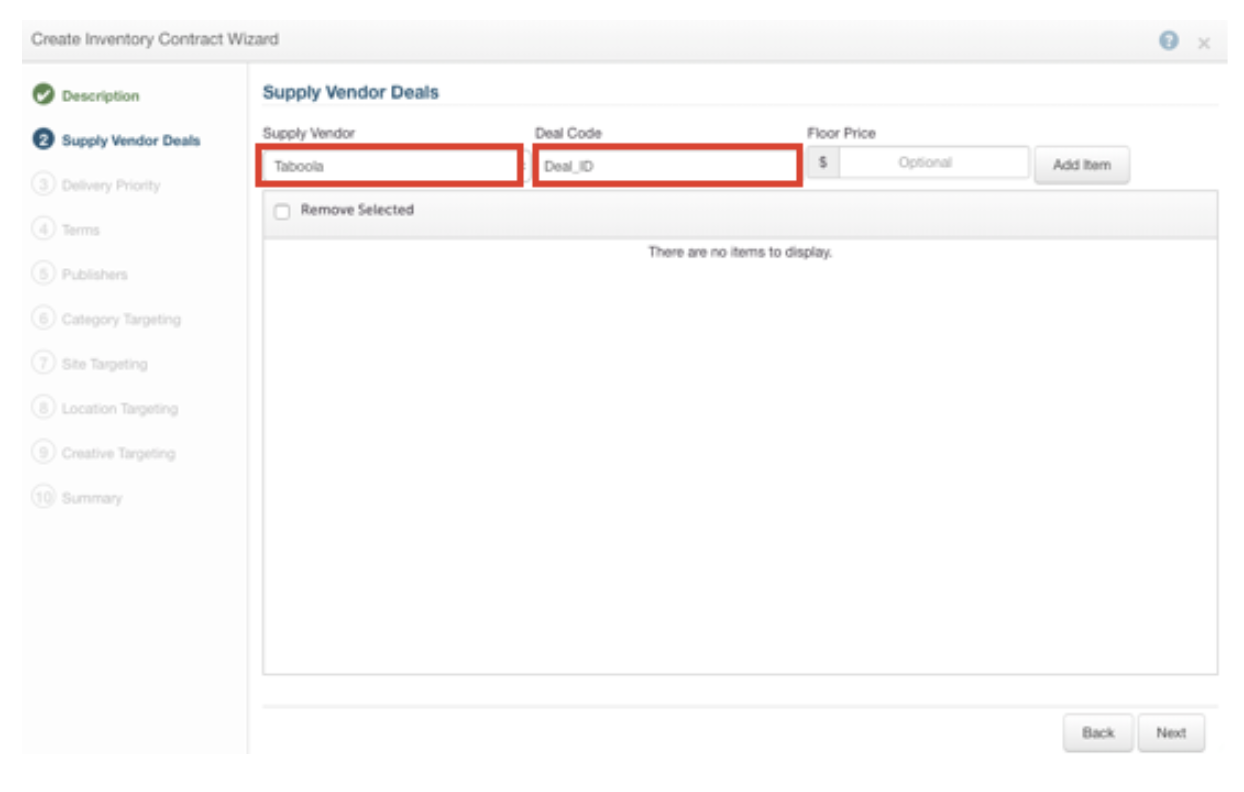The width and height of the screenshot is (1244, 792).
Task: Toggle the Remove Selected checkbox
Action: 282,211
